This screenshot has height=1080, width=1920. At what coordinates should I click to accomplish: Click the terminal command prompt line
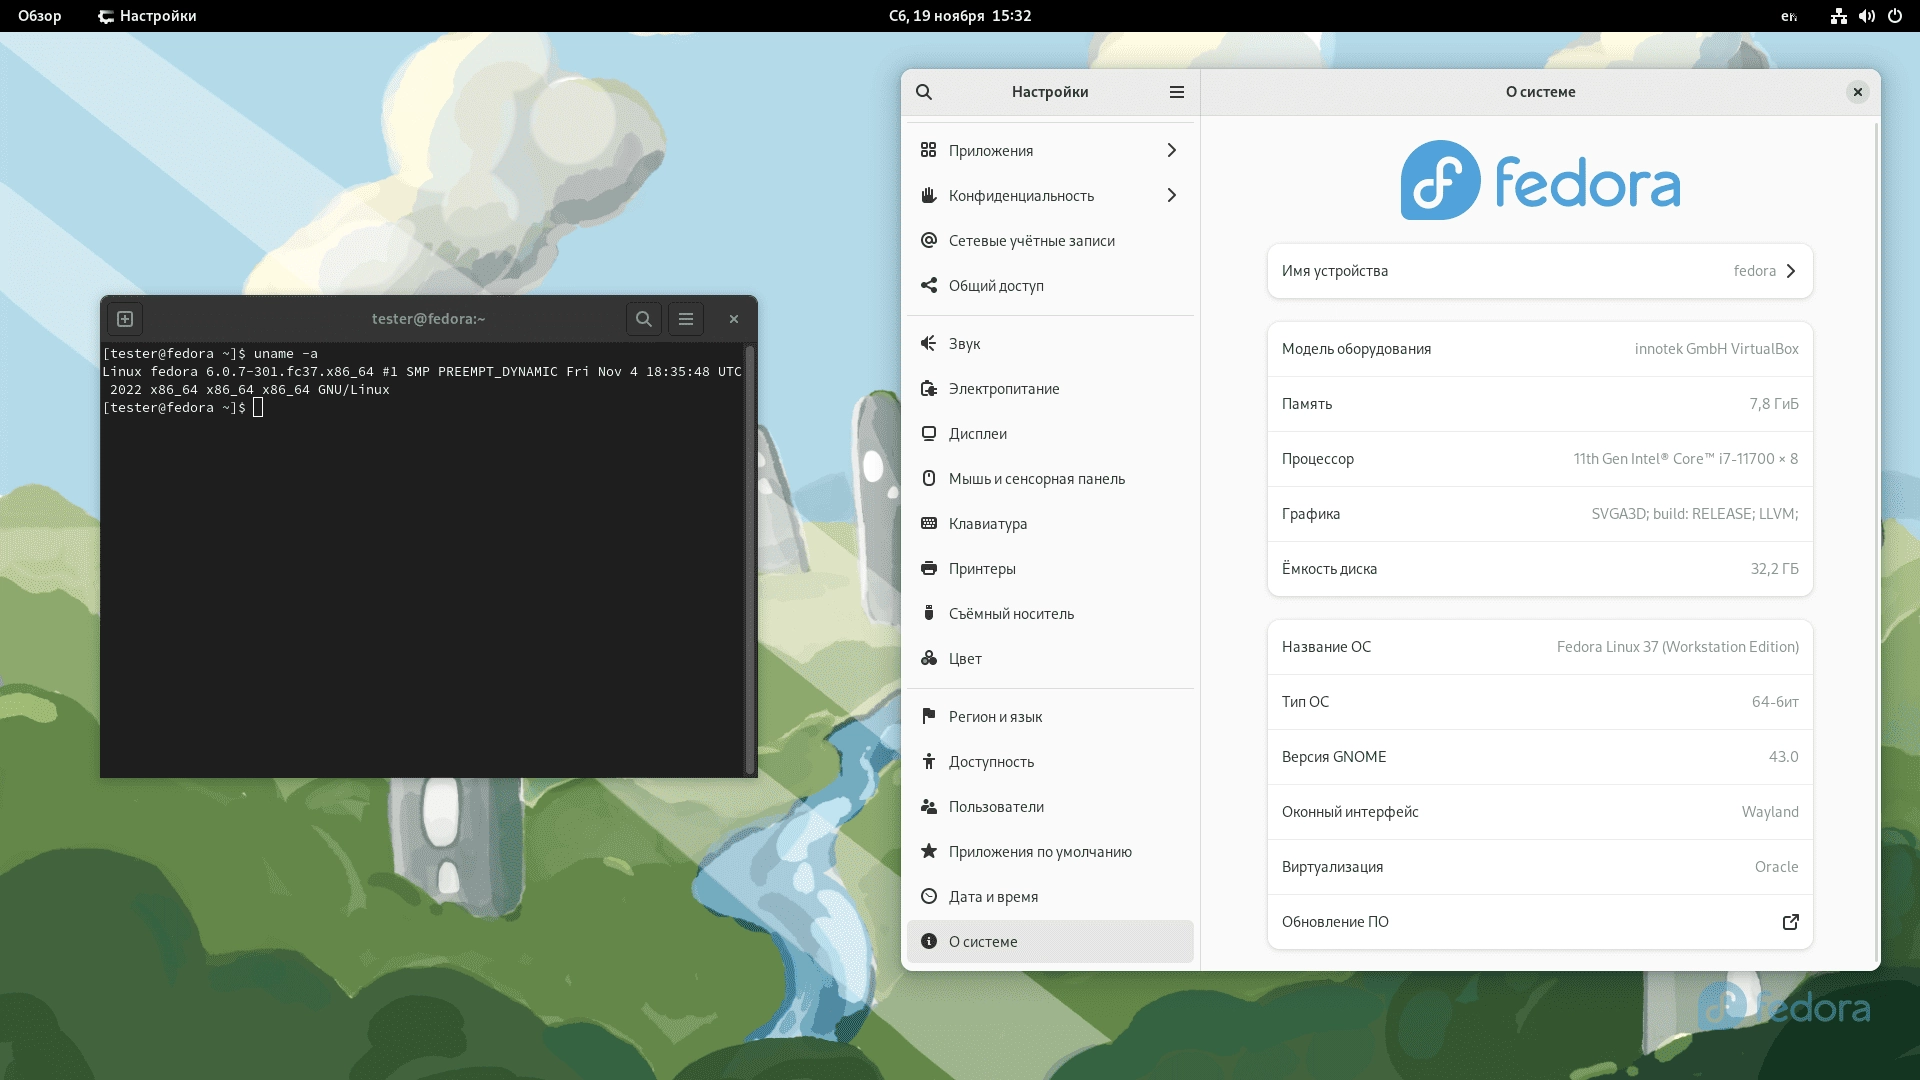point(183,408)
